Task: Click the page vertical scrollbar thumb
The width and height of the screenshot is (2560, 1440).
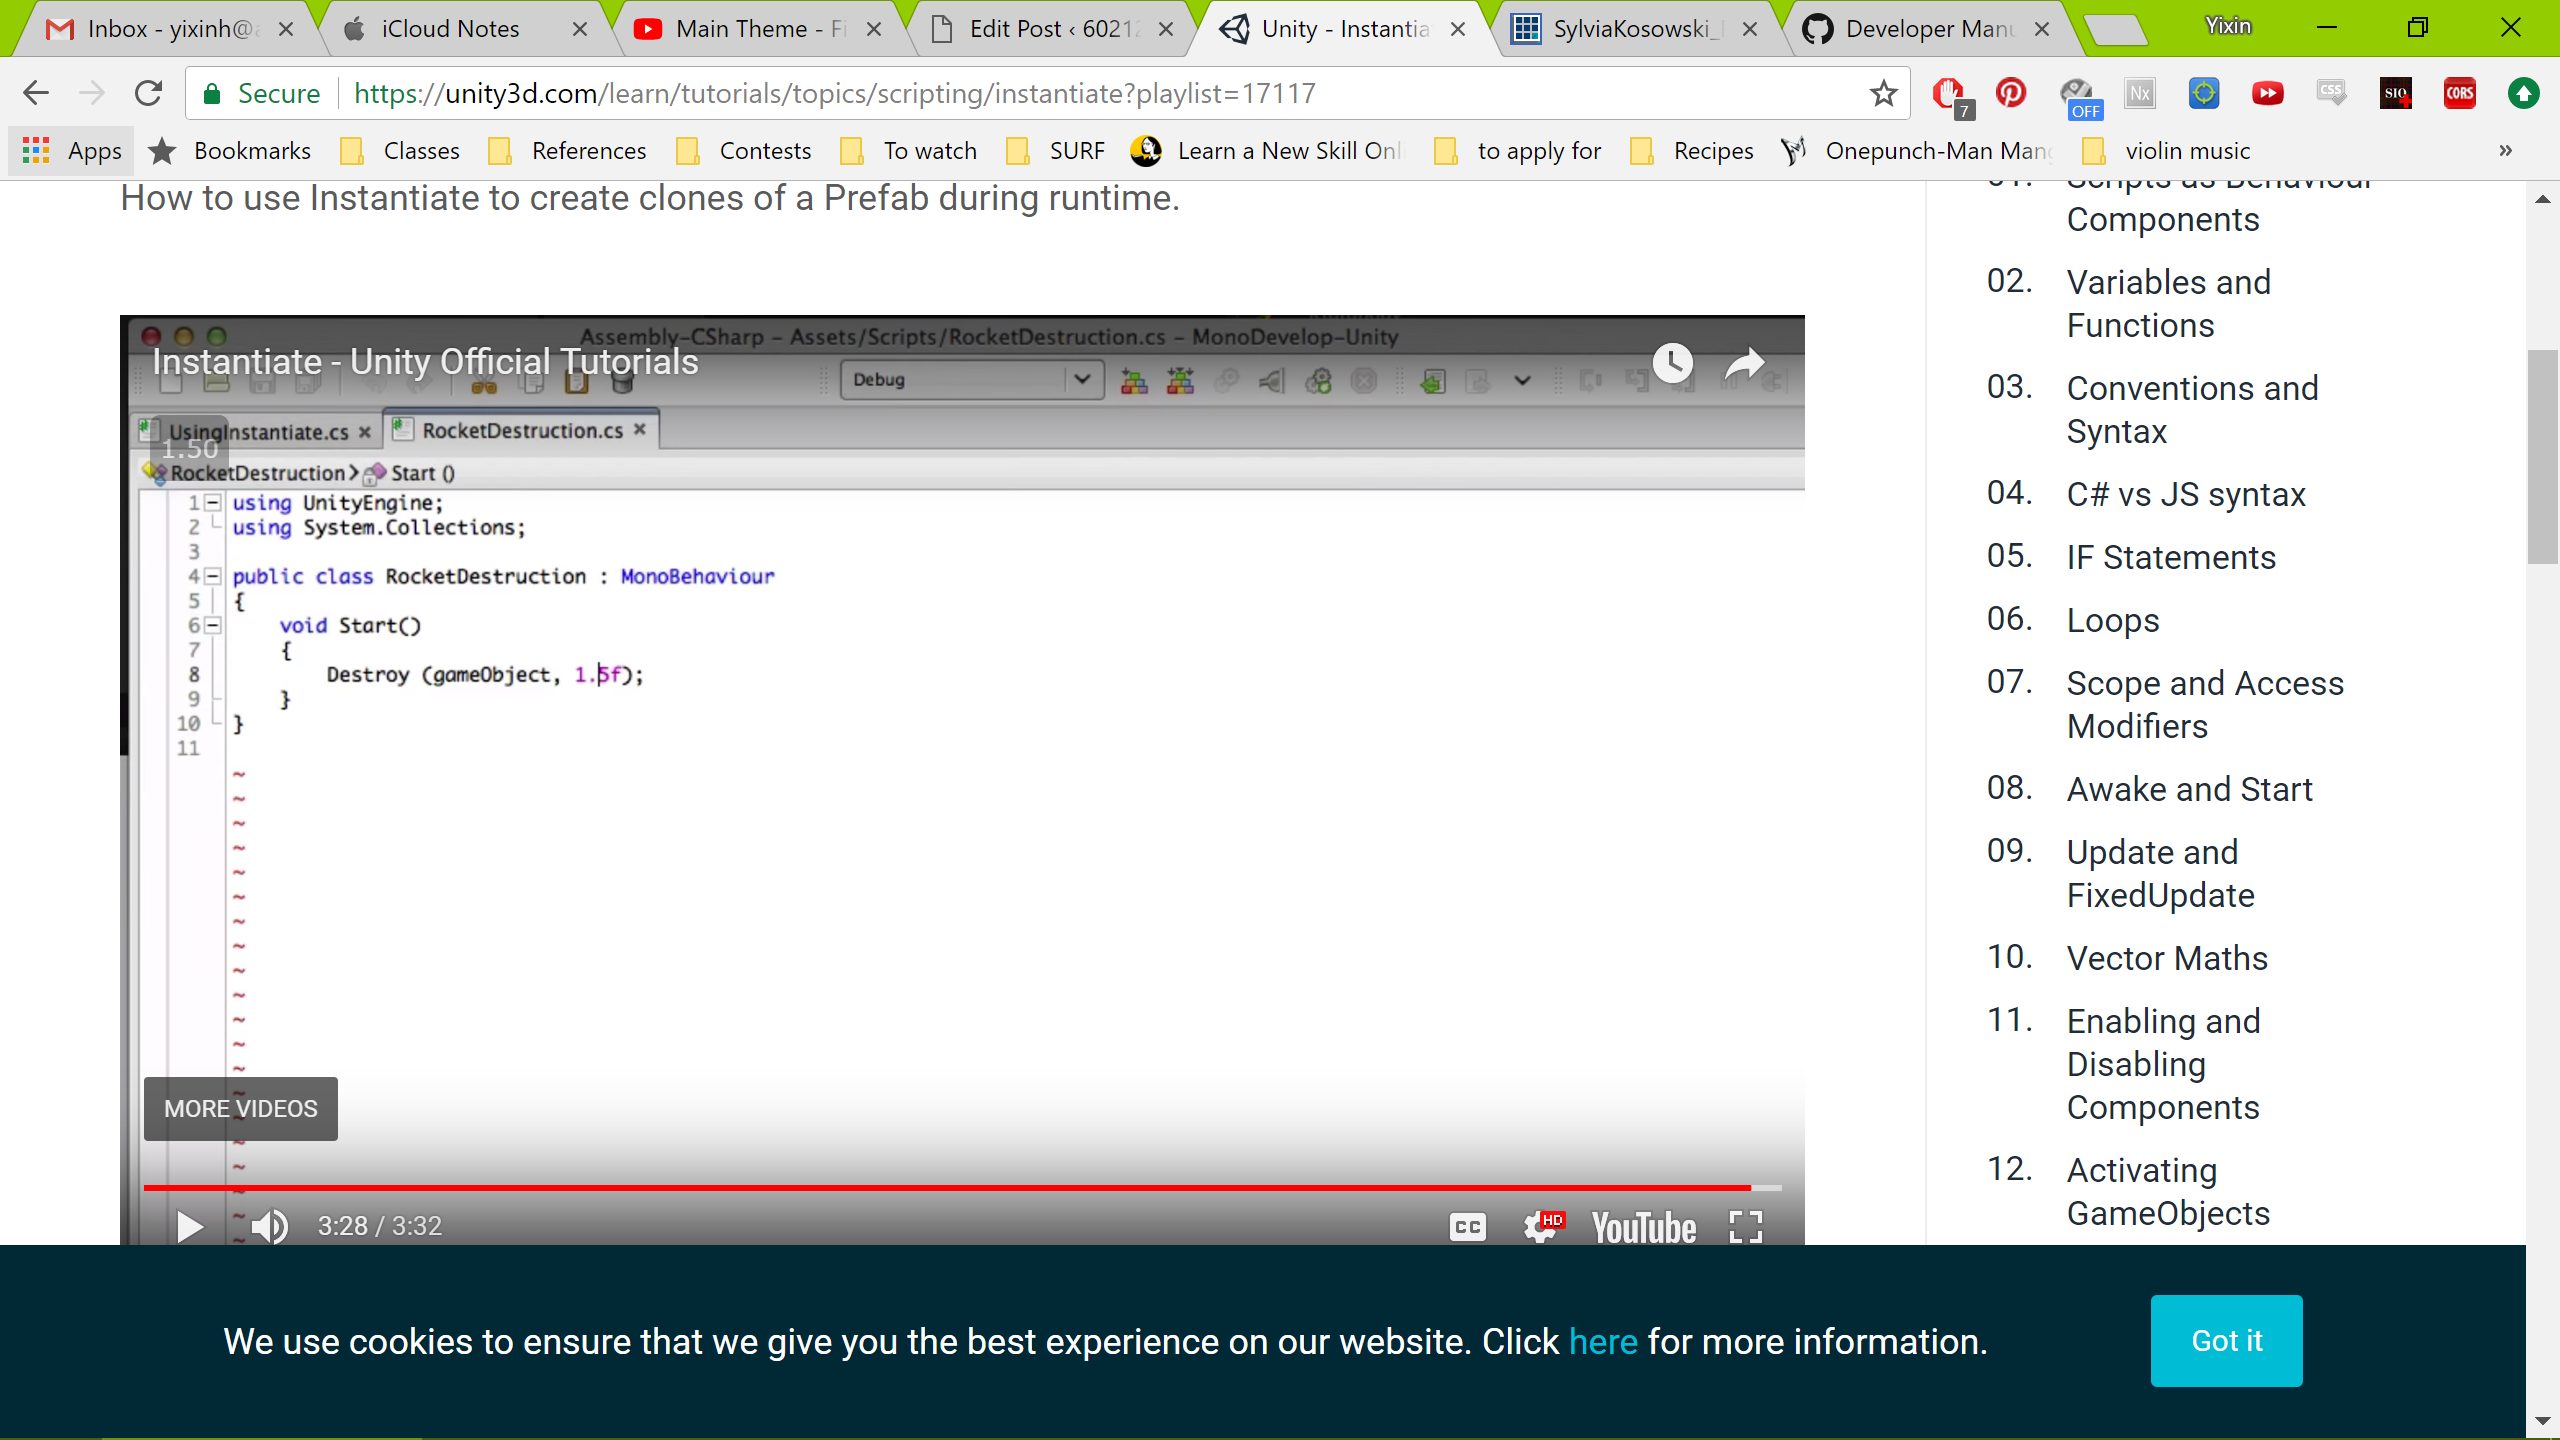Action: (2542, 457)
